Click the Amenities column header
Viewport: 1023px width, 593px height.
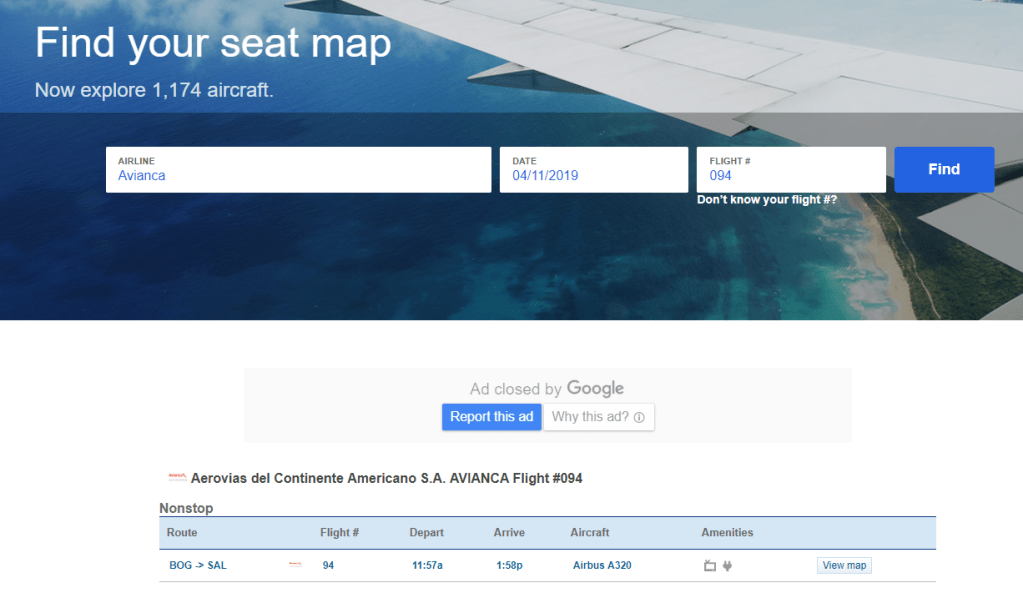pyautogui.click(x=727, y=532)
